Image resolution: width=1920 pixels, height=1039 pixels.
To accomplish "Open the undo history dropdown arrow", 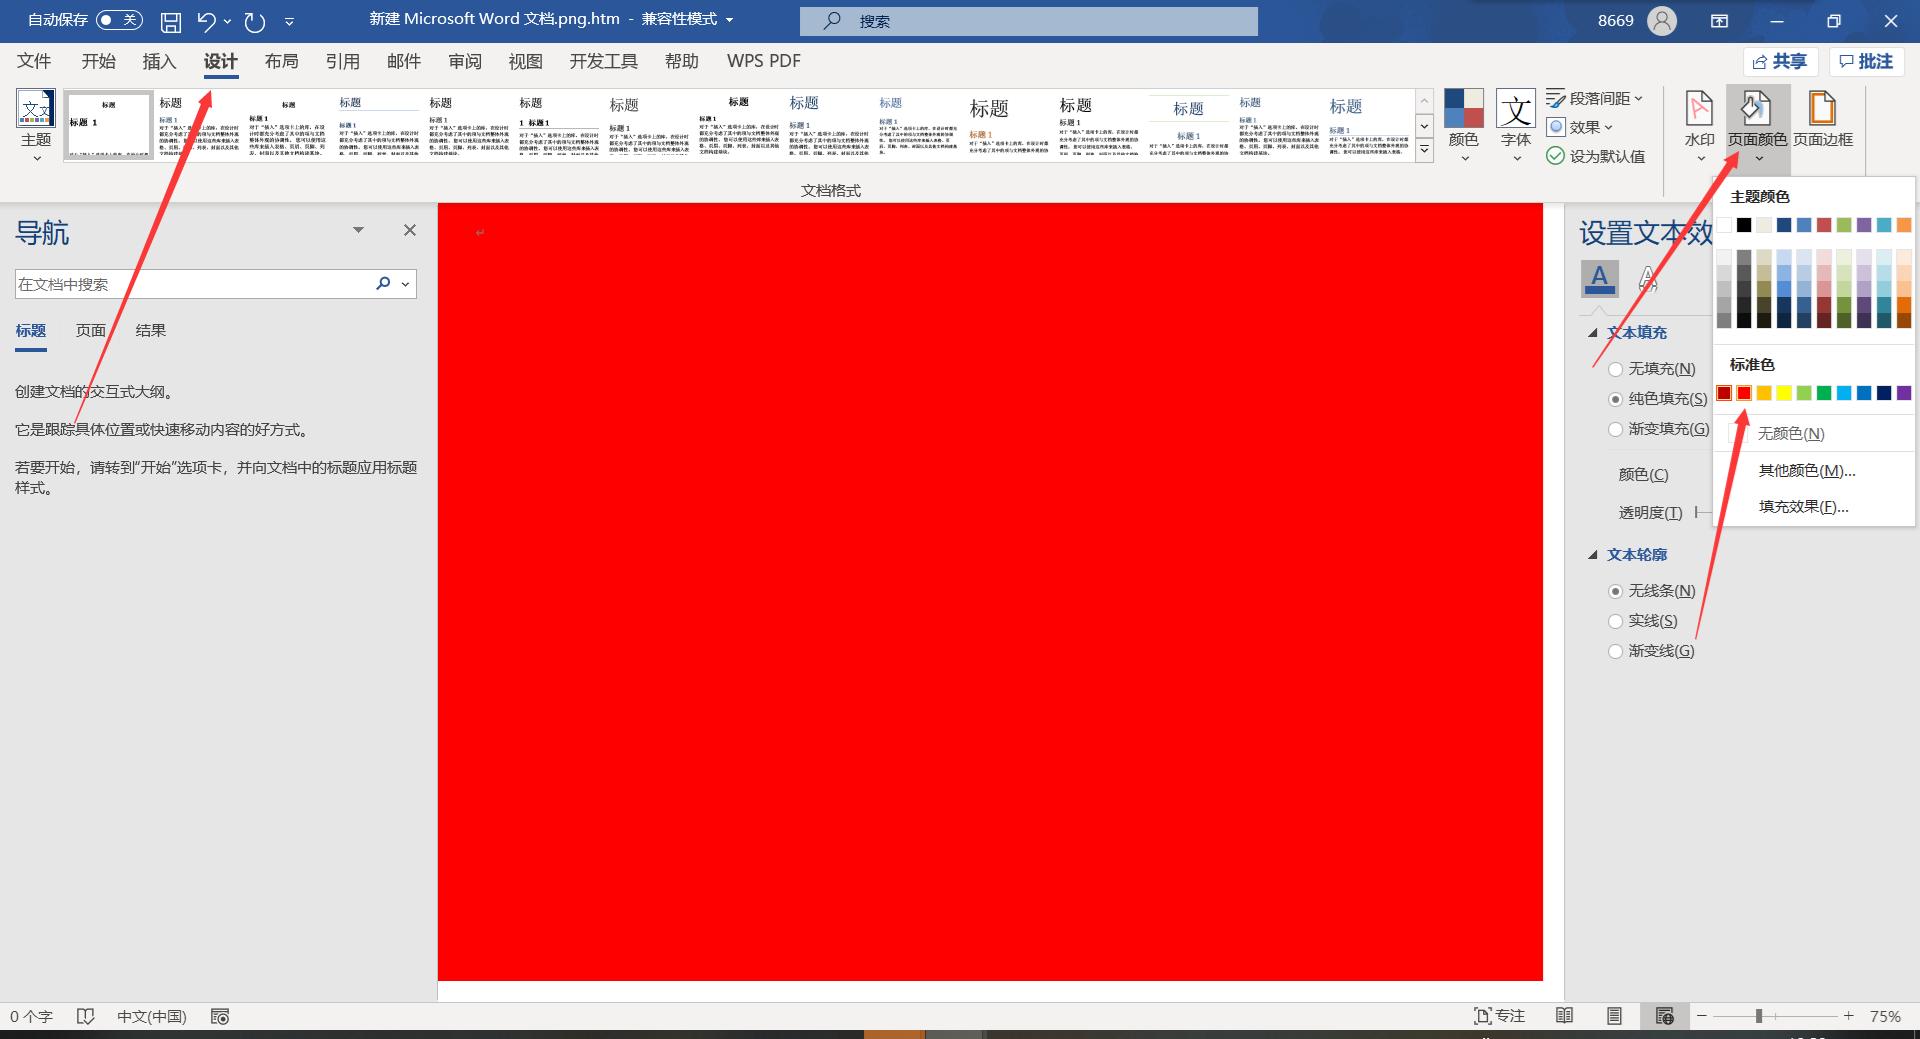I will point(228,21).
